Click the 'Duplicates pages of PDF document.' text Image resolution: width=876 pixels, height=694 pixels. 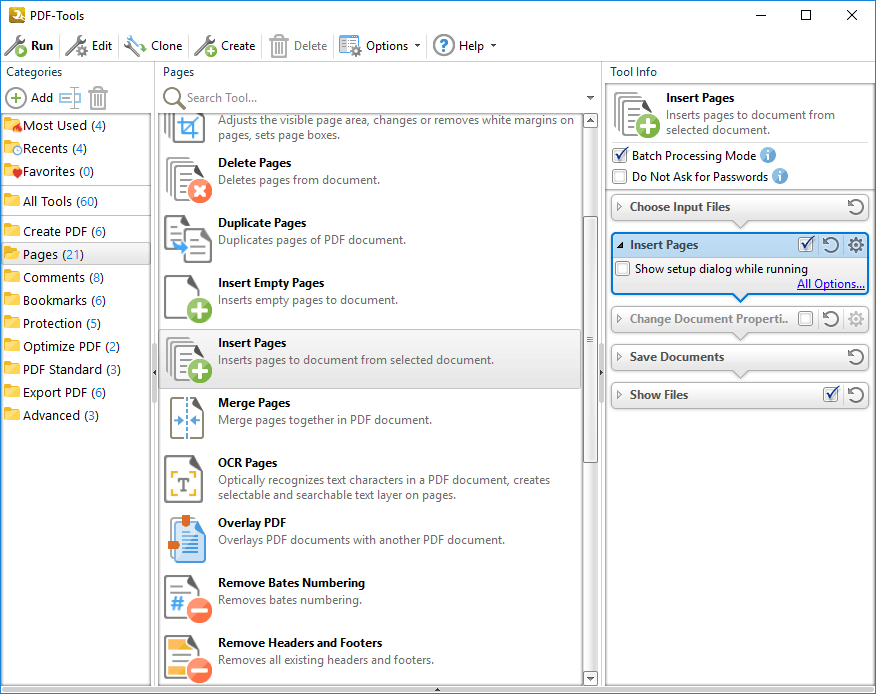point(312,240)
